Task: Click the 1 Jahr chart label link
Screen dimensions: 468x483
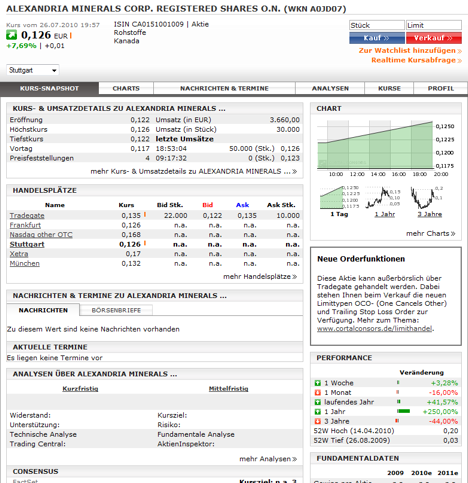Action: [385, 214]
